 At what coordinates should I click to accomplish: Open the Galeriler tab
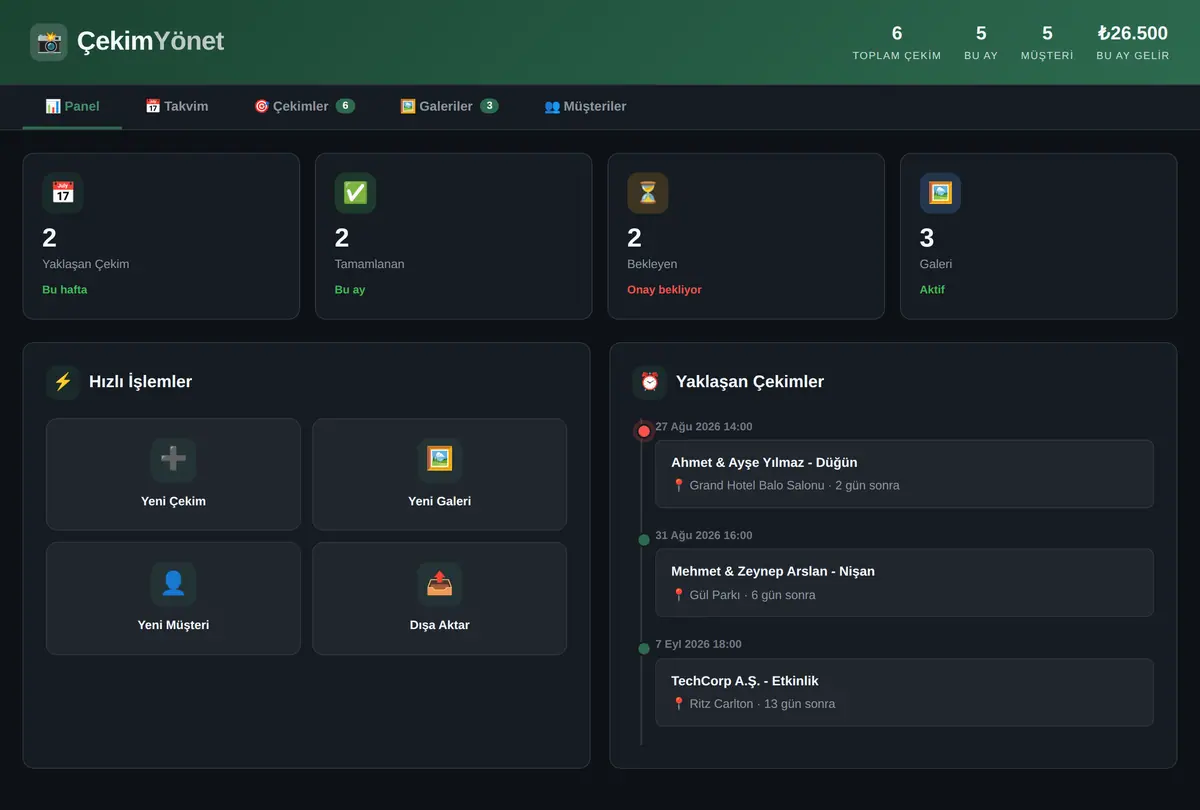[x=449, y=106]
